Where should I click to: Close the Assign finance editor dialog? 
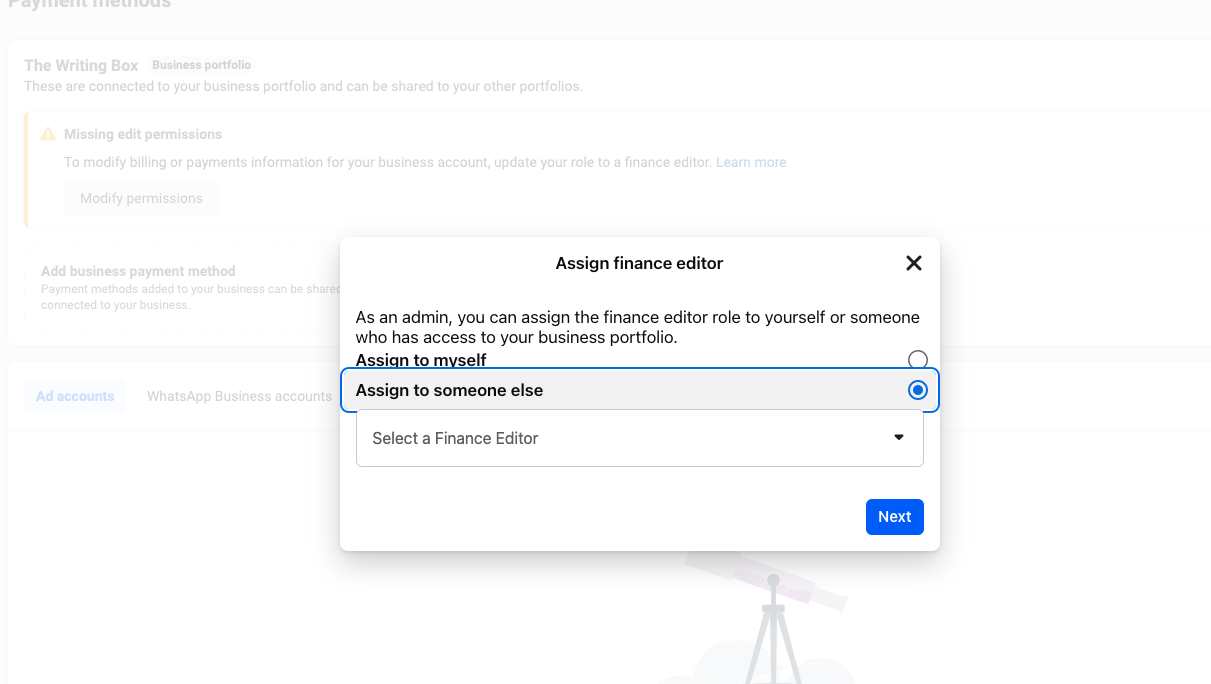(913, 263)
